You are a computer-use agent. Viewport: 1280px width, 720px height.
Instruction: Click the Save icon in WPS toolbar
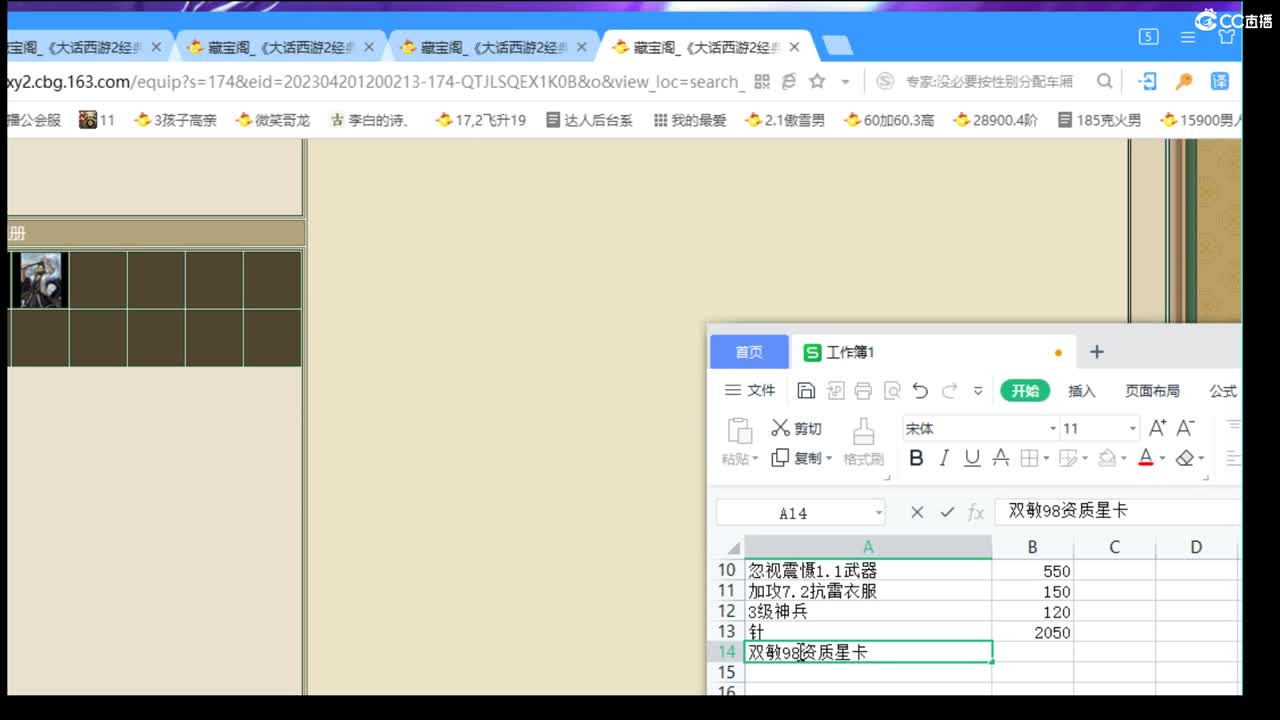(x=806, y=391)
